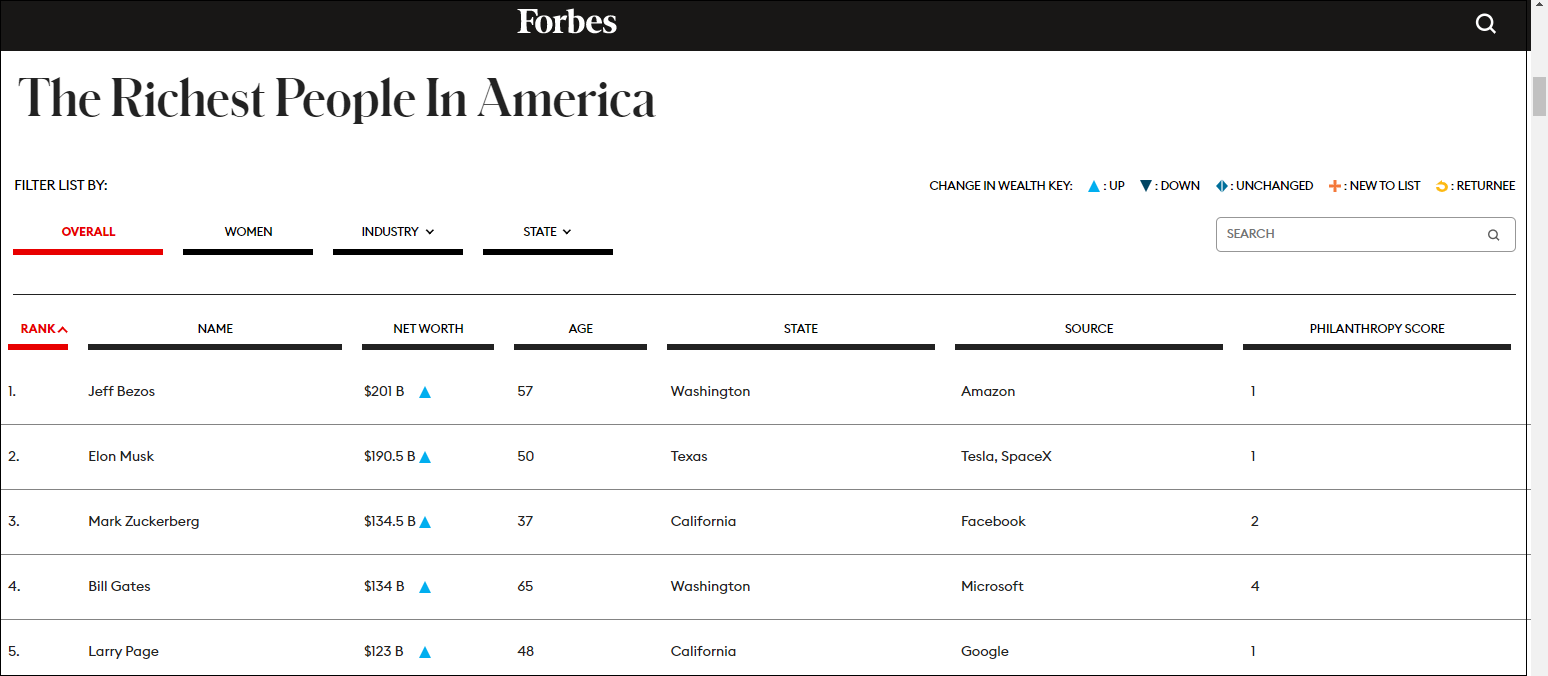Sort the list by Net Worth column
The height and width of the screenshot is (676, 1548).
428,329
